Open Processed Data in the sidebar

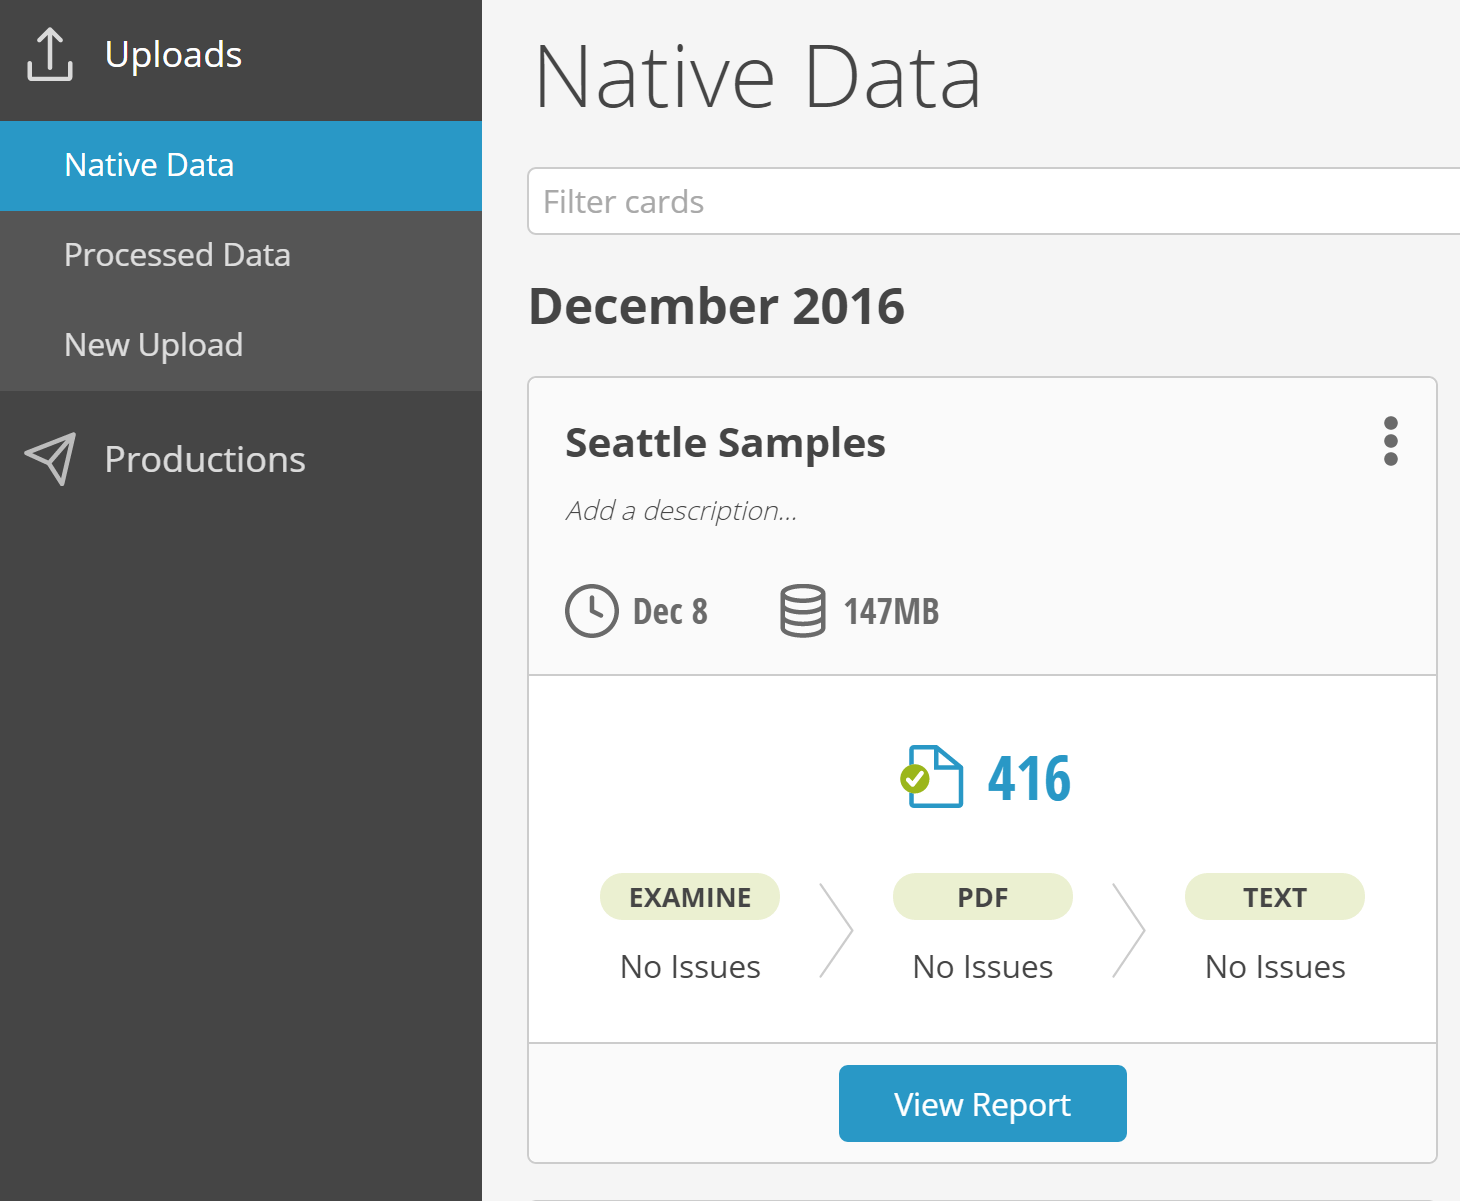(241, 256)
